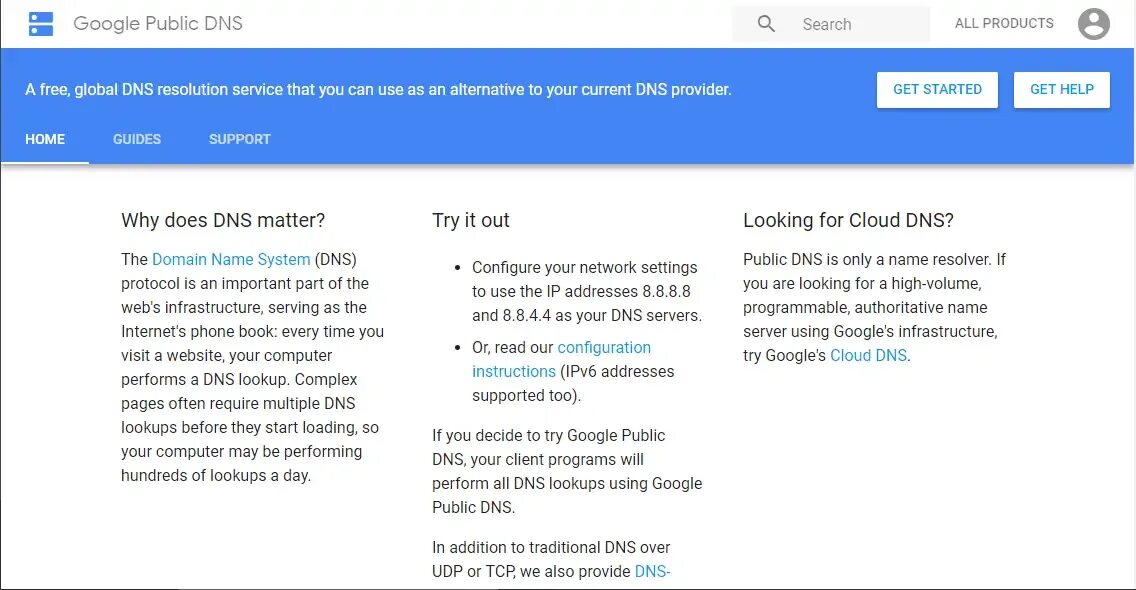Switch to the SUPPORT tab

pos(239,139)
